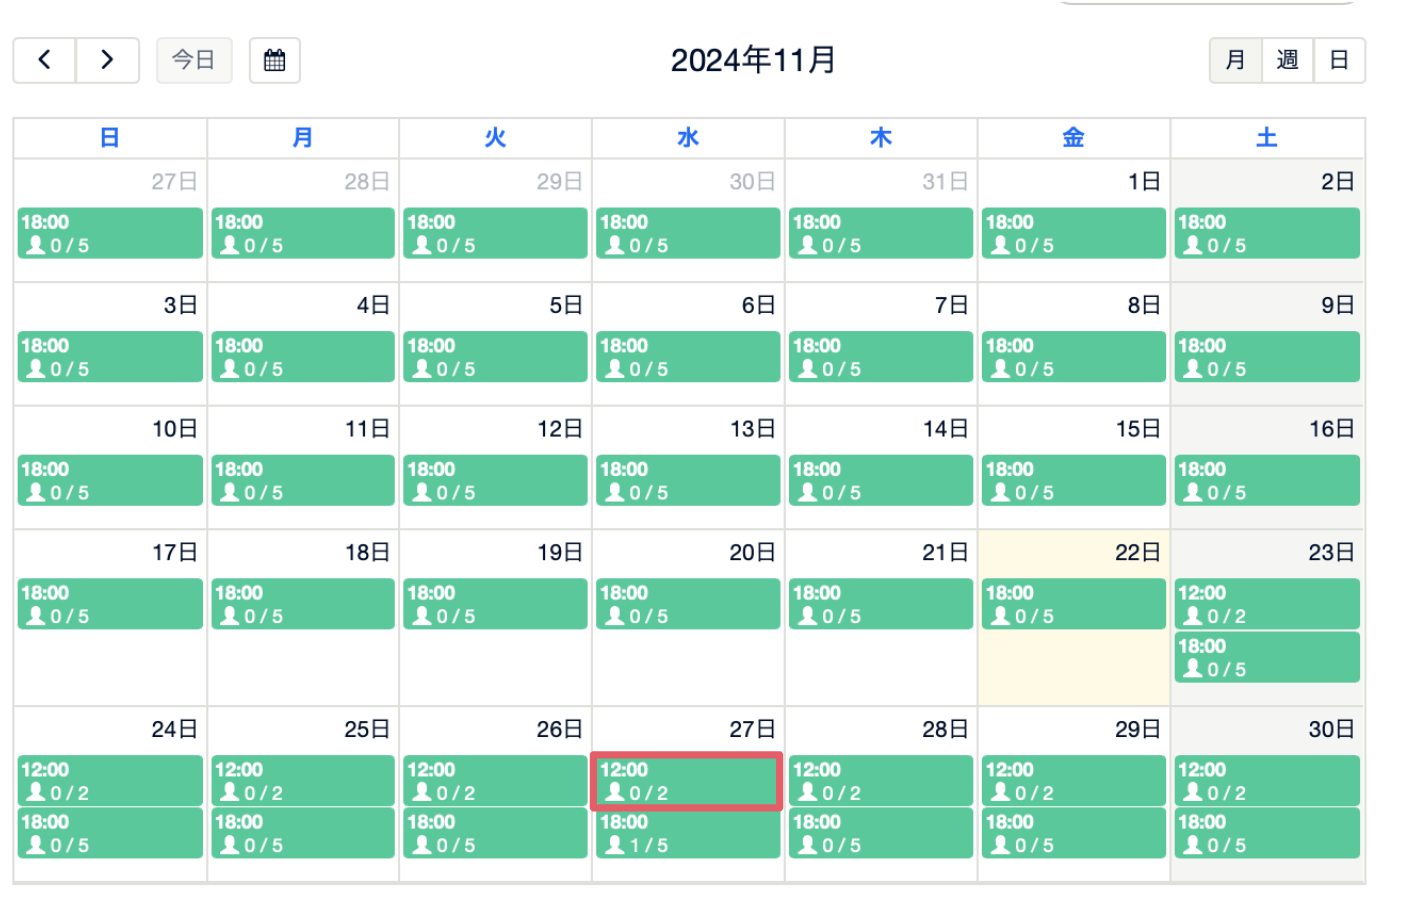Select the 12:00 slot on the 25th

(303, 781)
